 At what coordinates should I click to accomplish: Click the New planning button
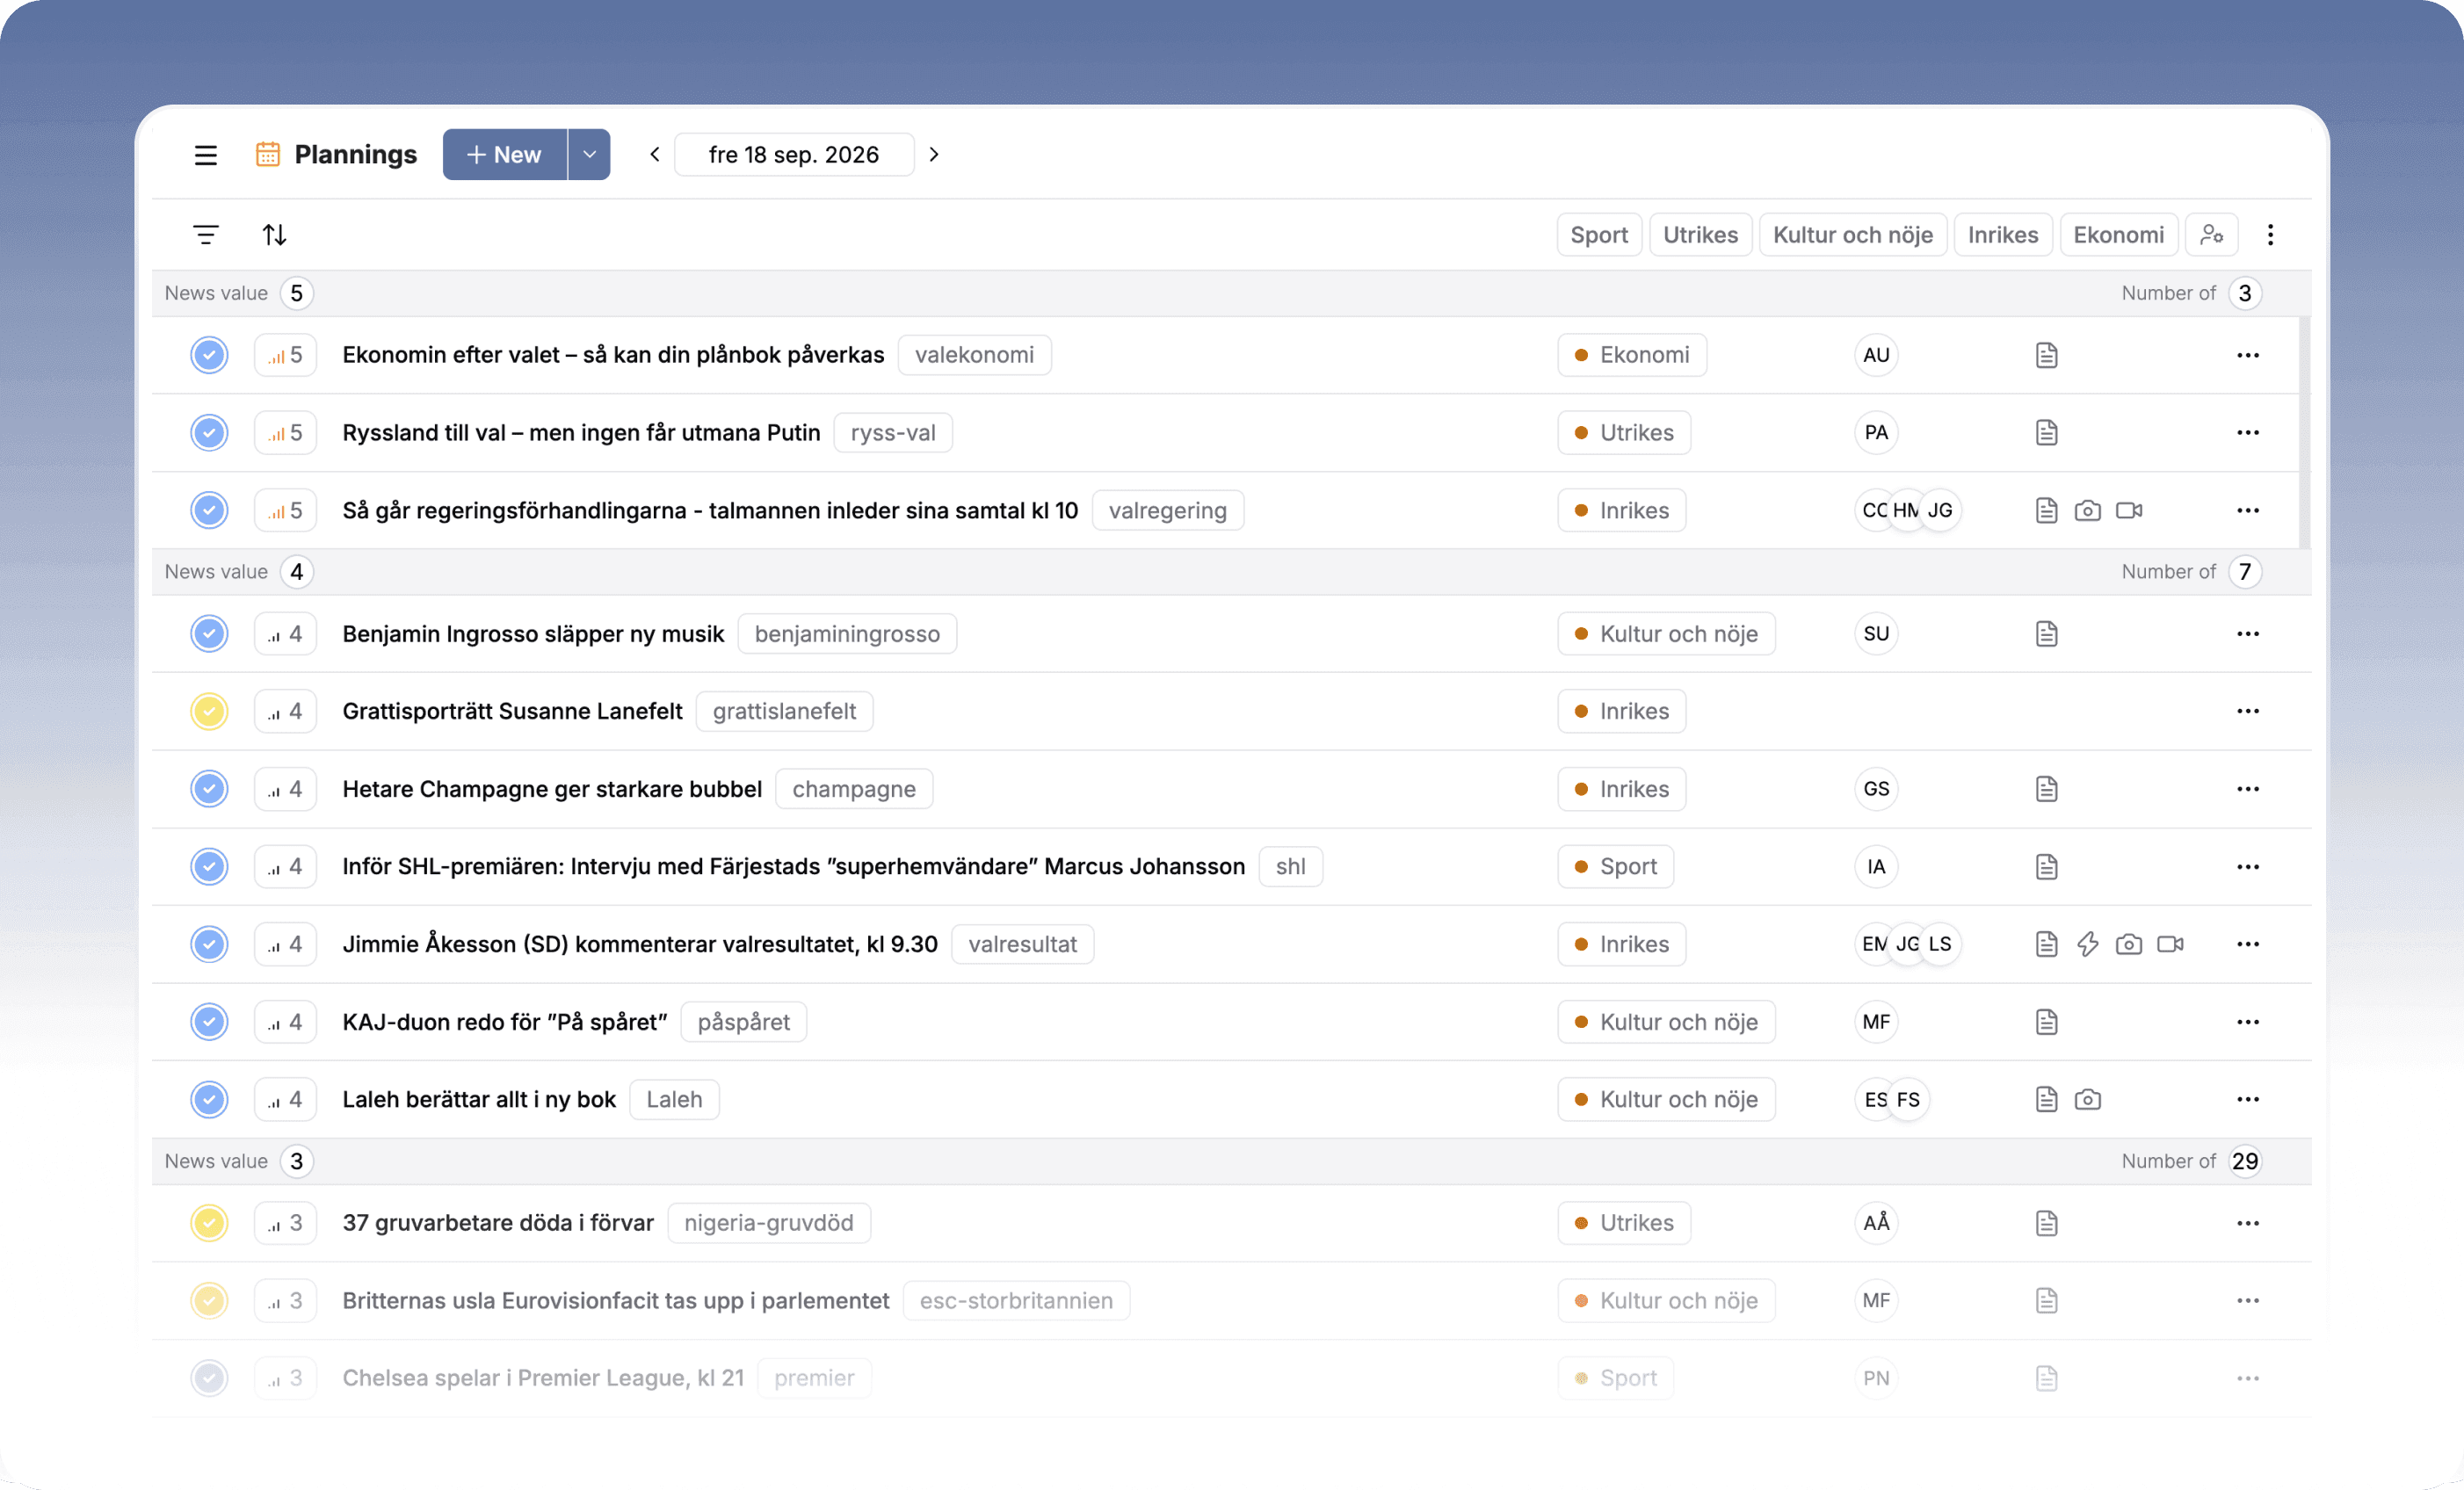point(505,155)
